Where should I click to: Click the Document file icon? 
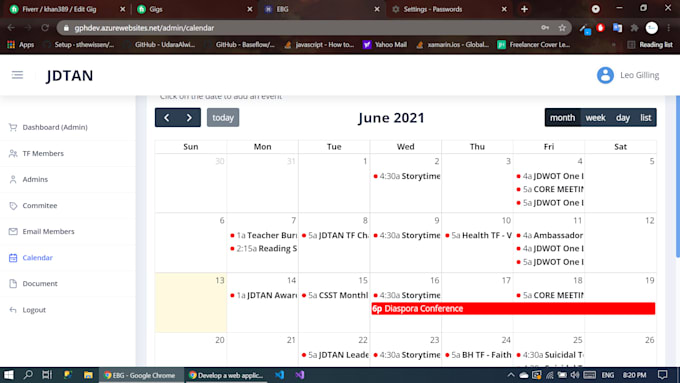13,284
